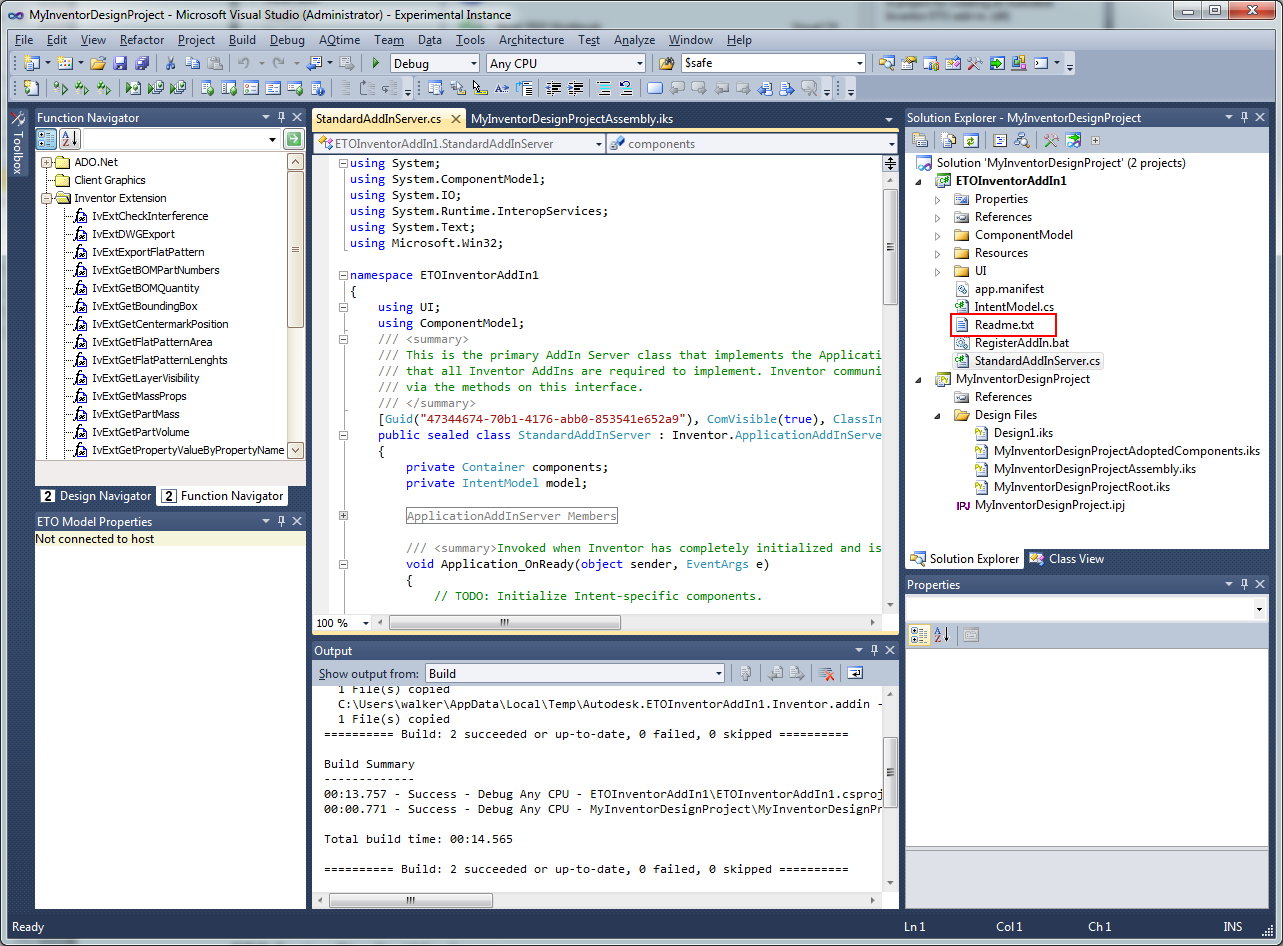Open the Build menu
The width and height of the screenshot is (1283, 946).
pos(242,40)
